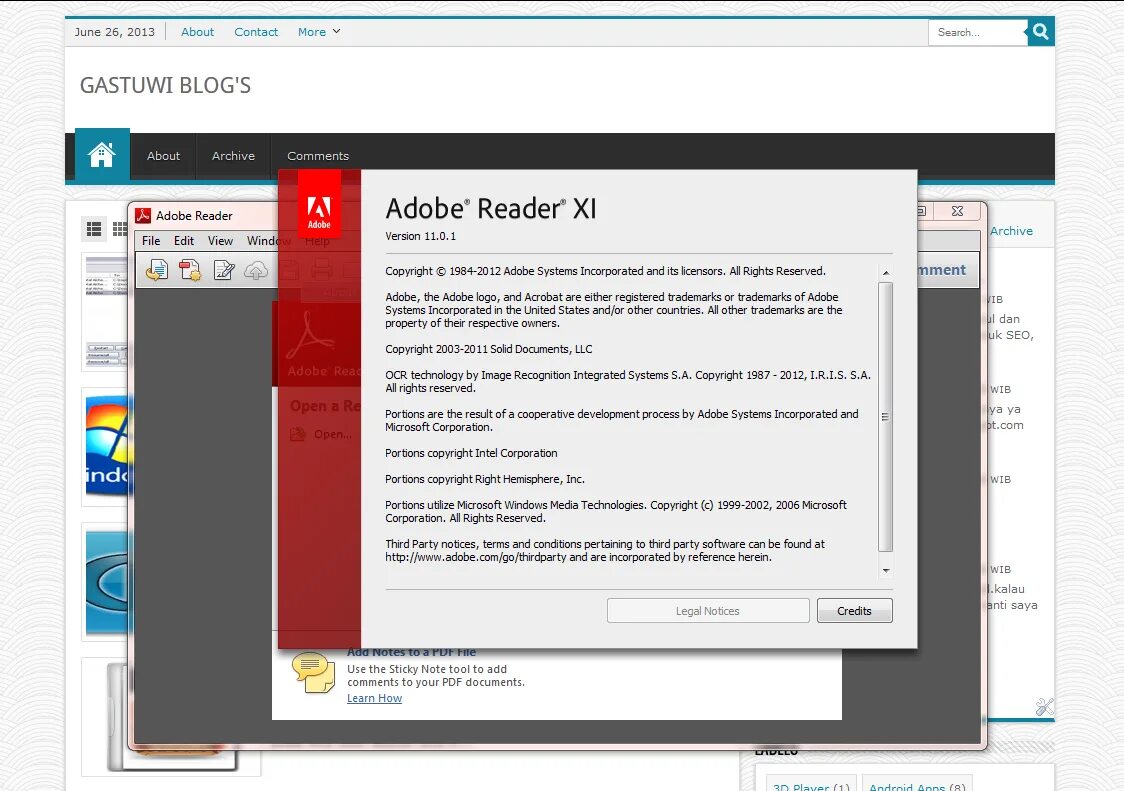Screen dimensions: 1124x791
Task: Click the Copyright 2003-2011 Solid Documents line
Action: coord(489,349)
